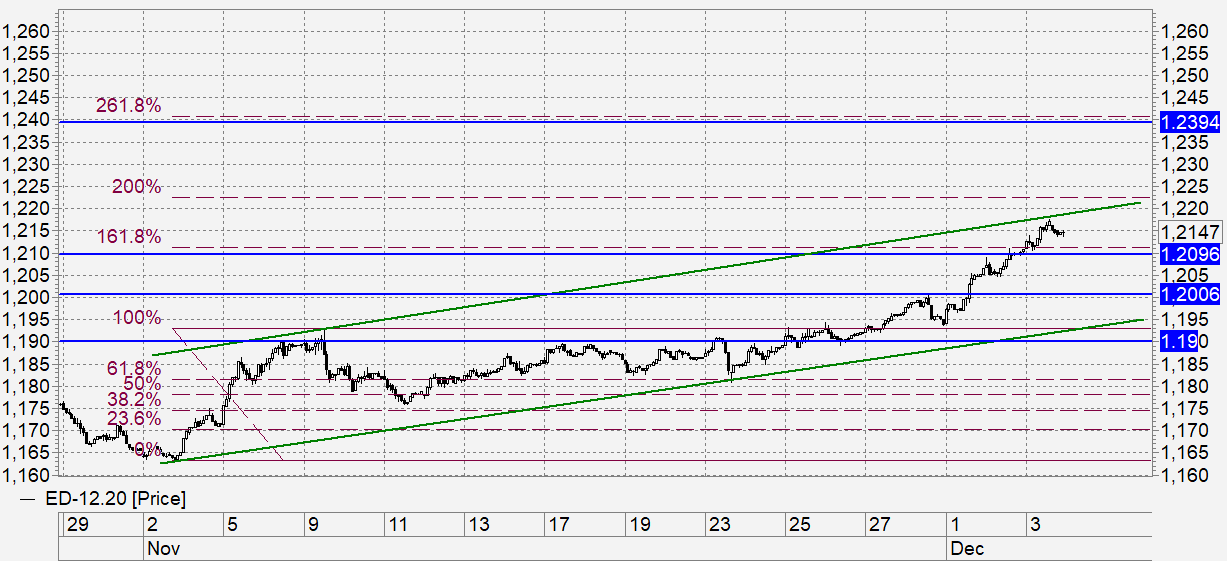Viewport: 1227px width, 561px height.
Task: Click the 1.2394 blue price level label
Action: (x=1189, y=122)
